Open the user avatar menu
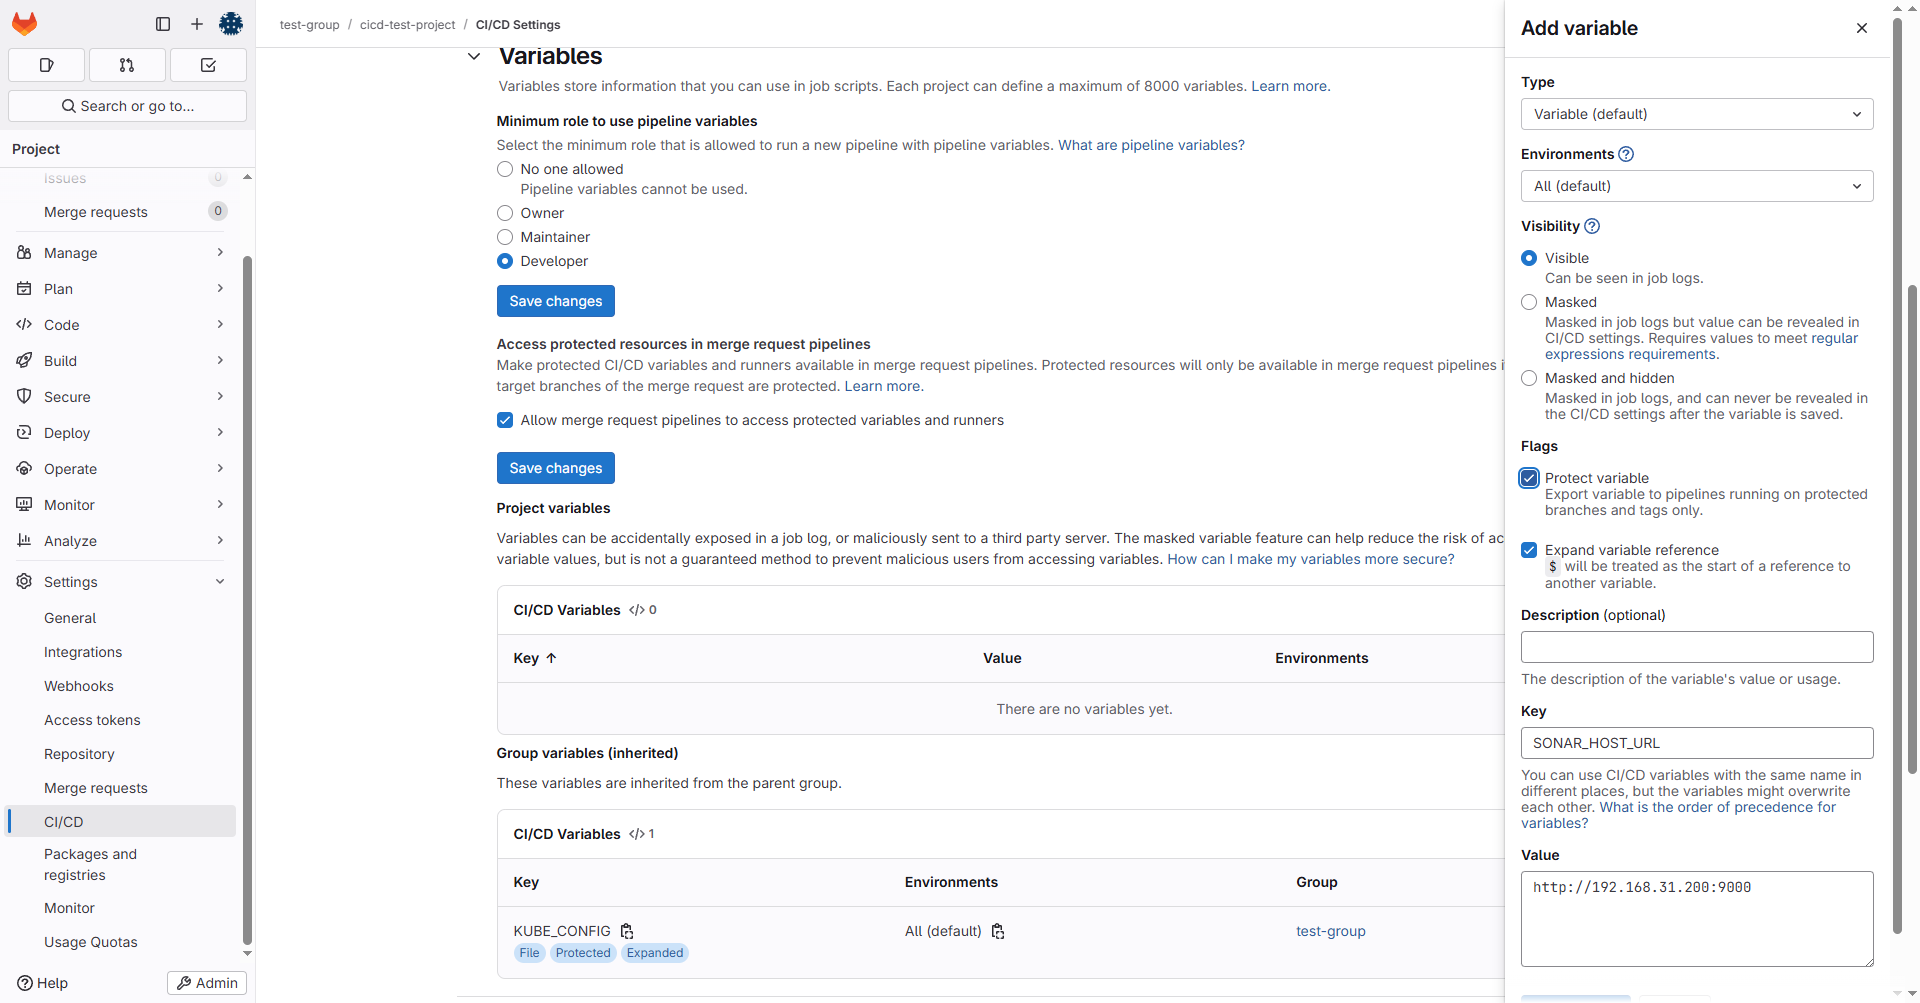This screenshot has height=1003, width=1920. 231,24
